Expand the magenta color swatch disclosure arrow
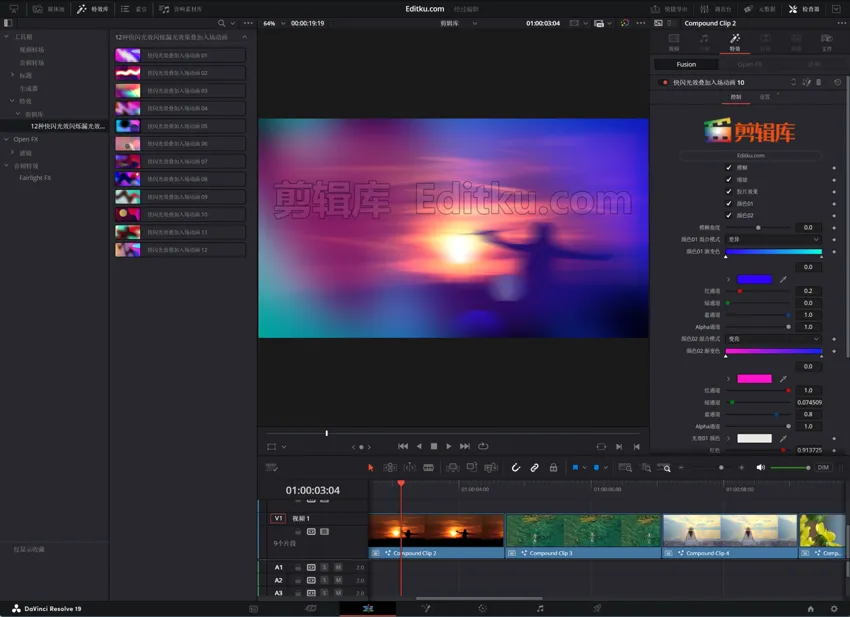This screenshot has height=617, width=850. click(729, 378)
